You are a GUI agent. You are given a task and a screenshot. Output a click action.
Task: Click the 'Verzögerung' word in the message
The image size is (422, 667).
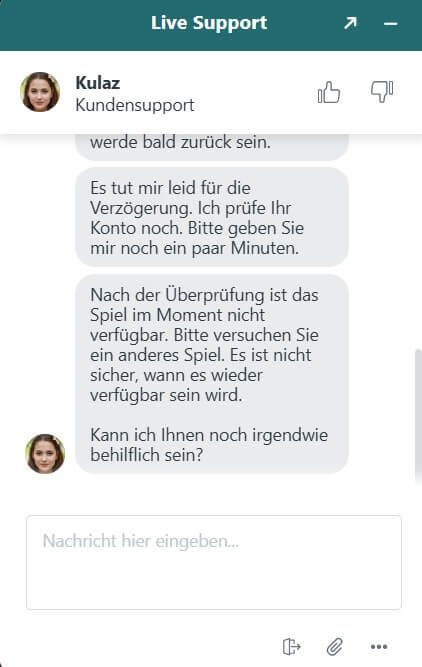click(143, 208)
